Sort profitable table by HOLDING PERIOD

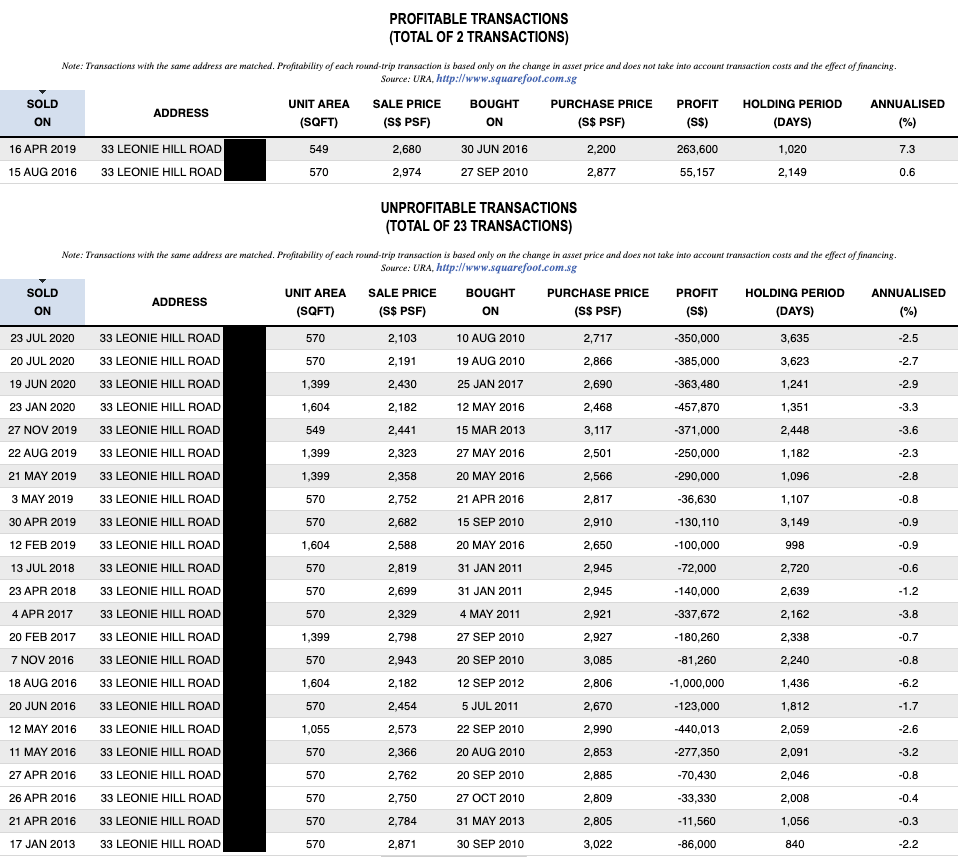(792, 113)
